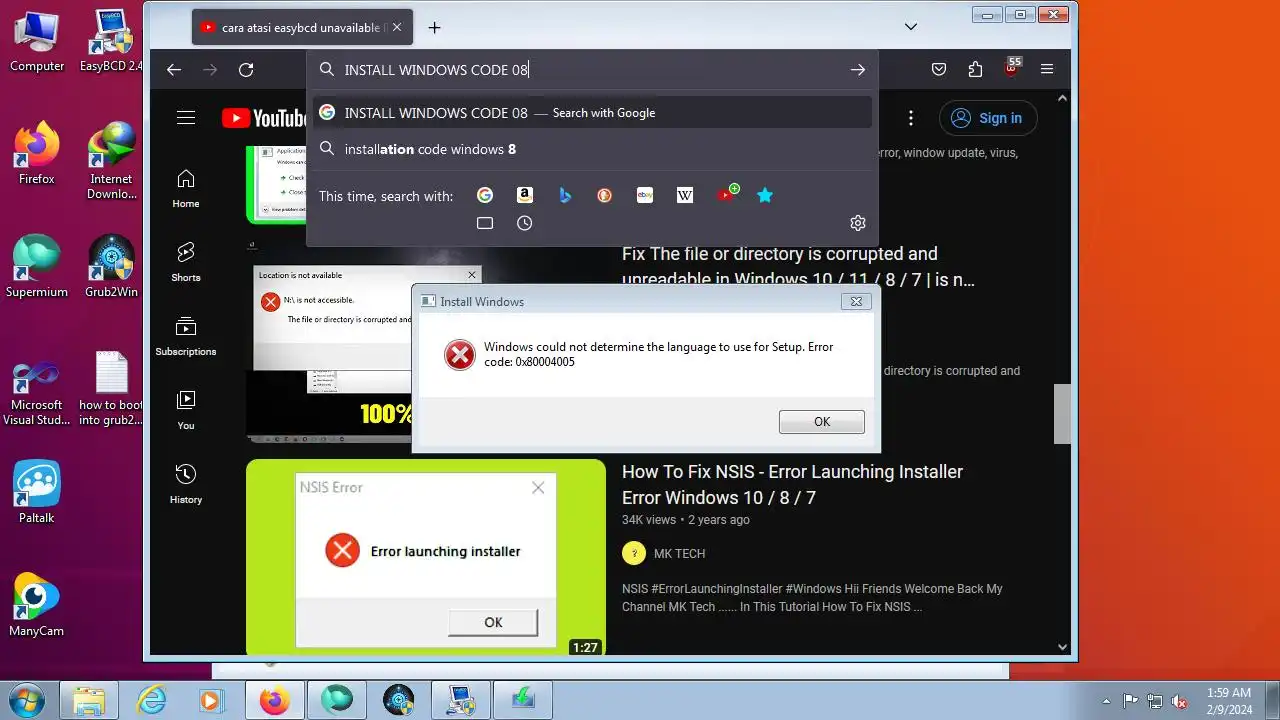Go to YouTube Home in sidebar
The image size is (1280, 720).
(x=186, y=189)
